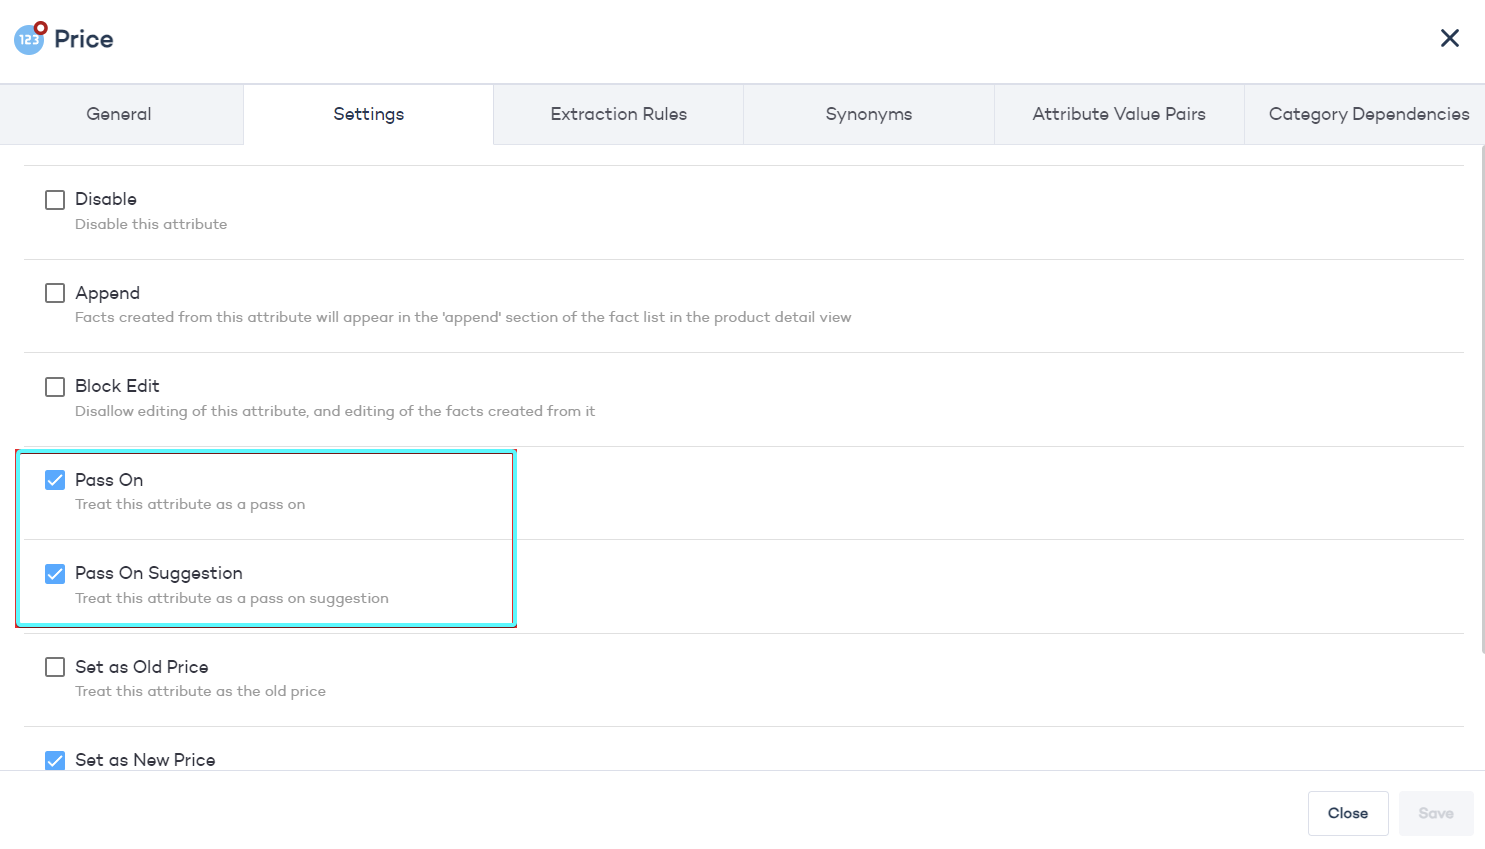
Task: Uncheck the Pass On checkbox
Action: [55, 480]
